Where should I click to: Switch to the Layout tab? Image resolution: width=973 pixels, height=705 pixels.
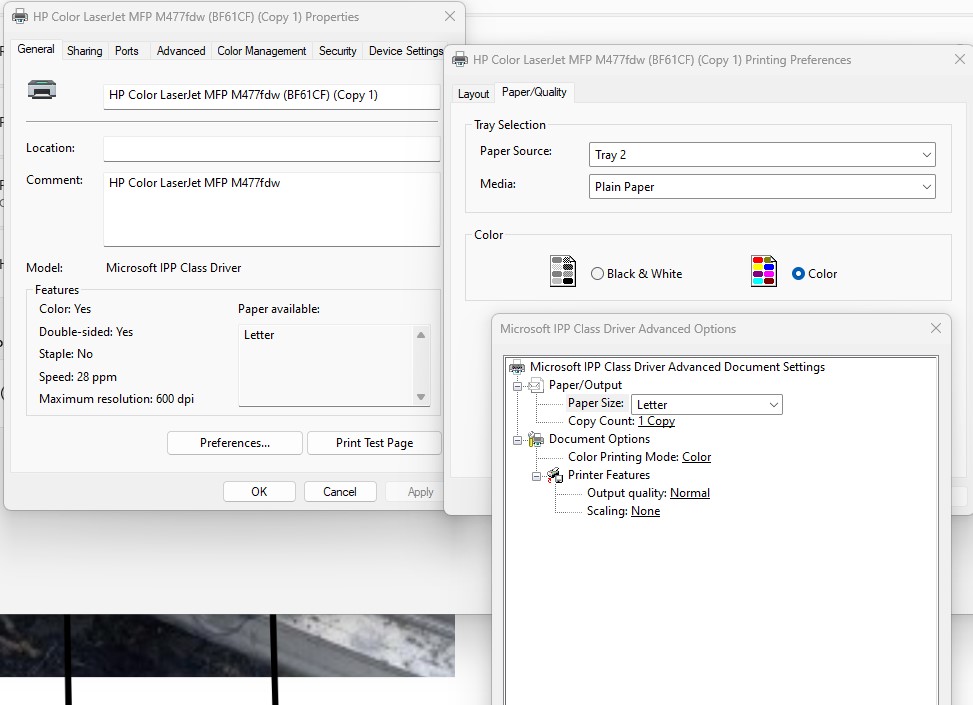coord(473,92)
